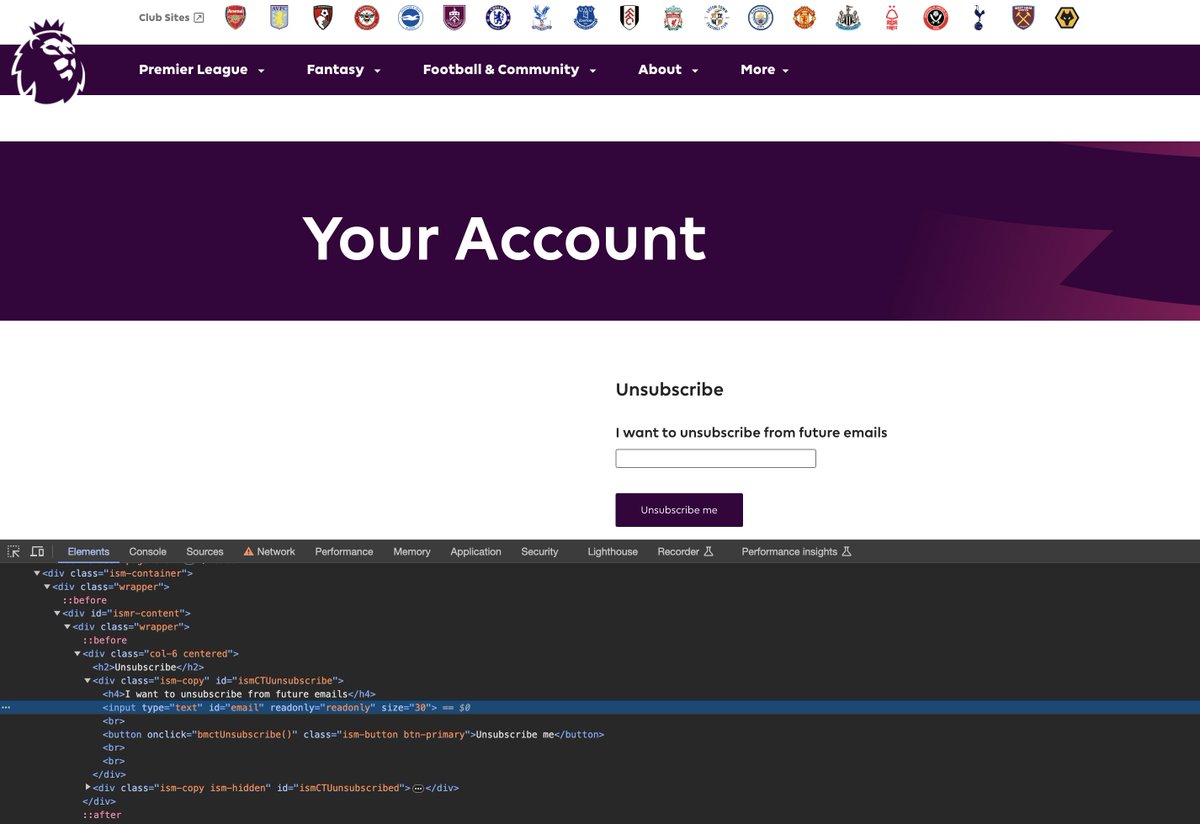Click the Unsubscribe me button

pyautogui.click(x=679, y=510)
